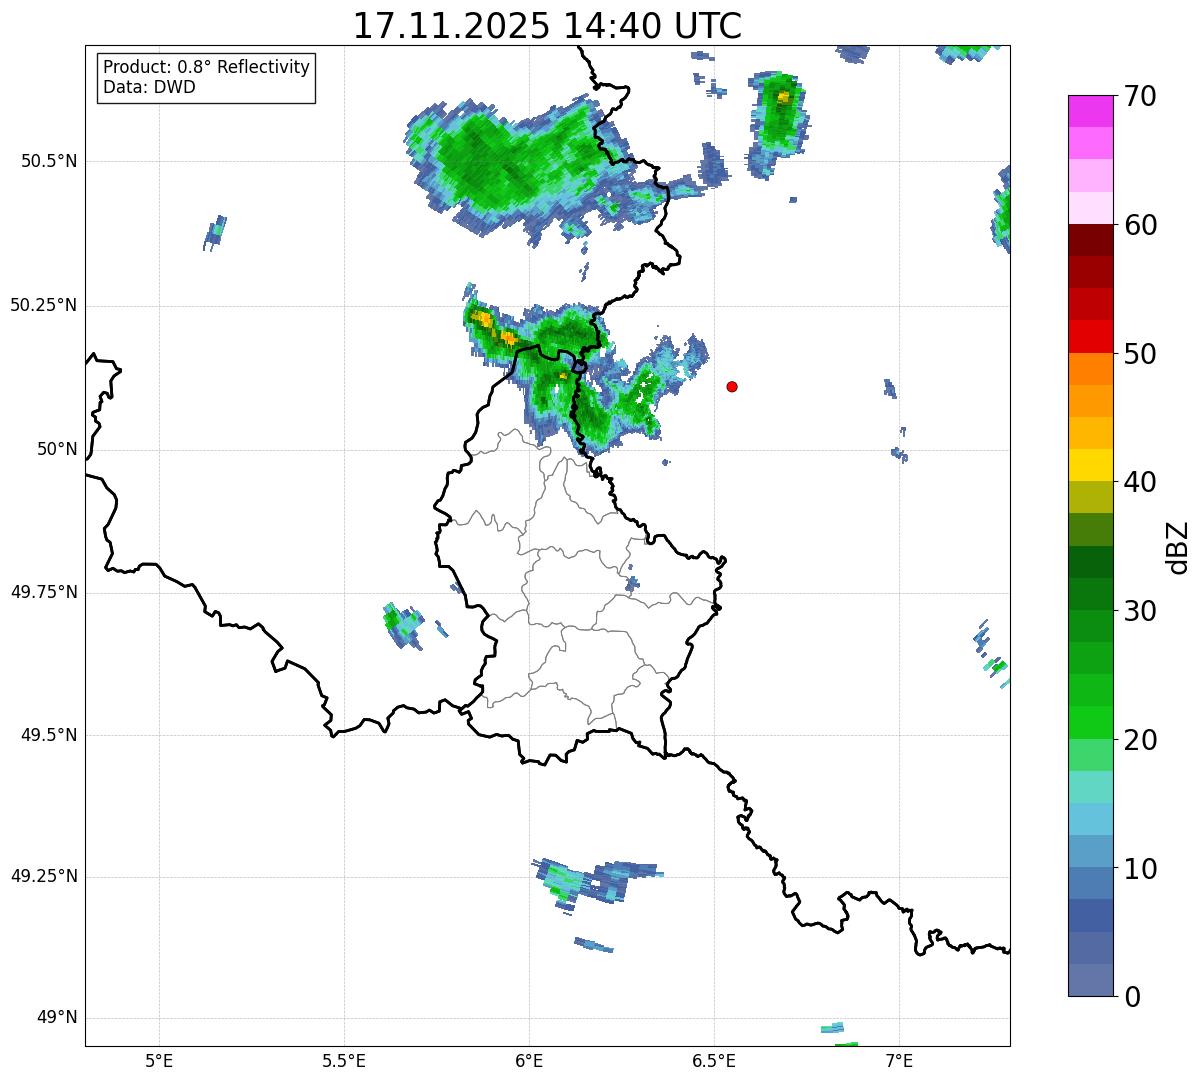Click the latitude label 49.25°N
Screen dimensions: 1202x1081
click(x=43, y=876)
